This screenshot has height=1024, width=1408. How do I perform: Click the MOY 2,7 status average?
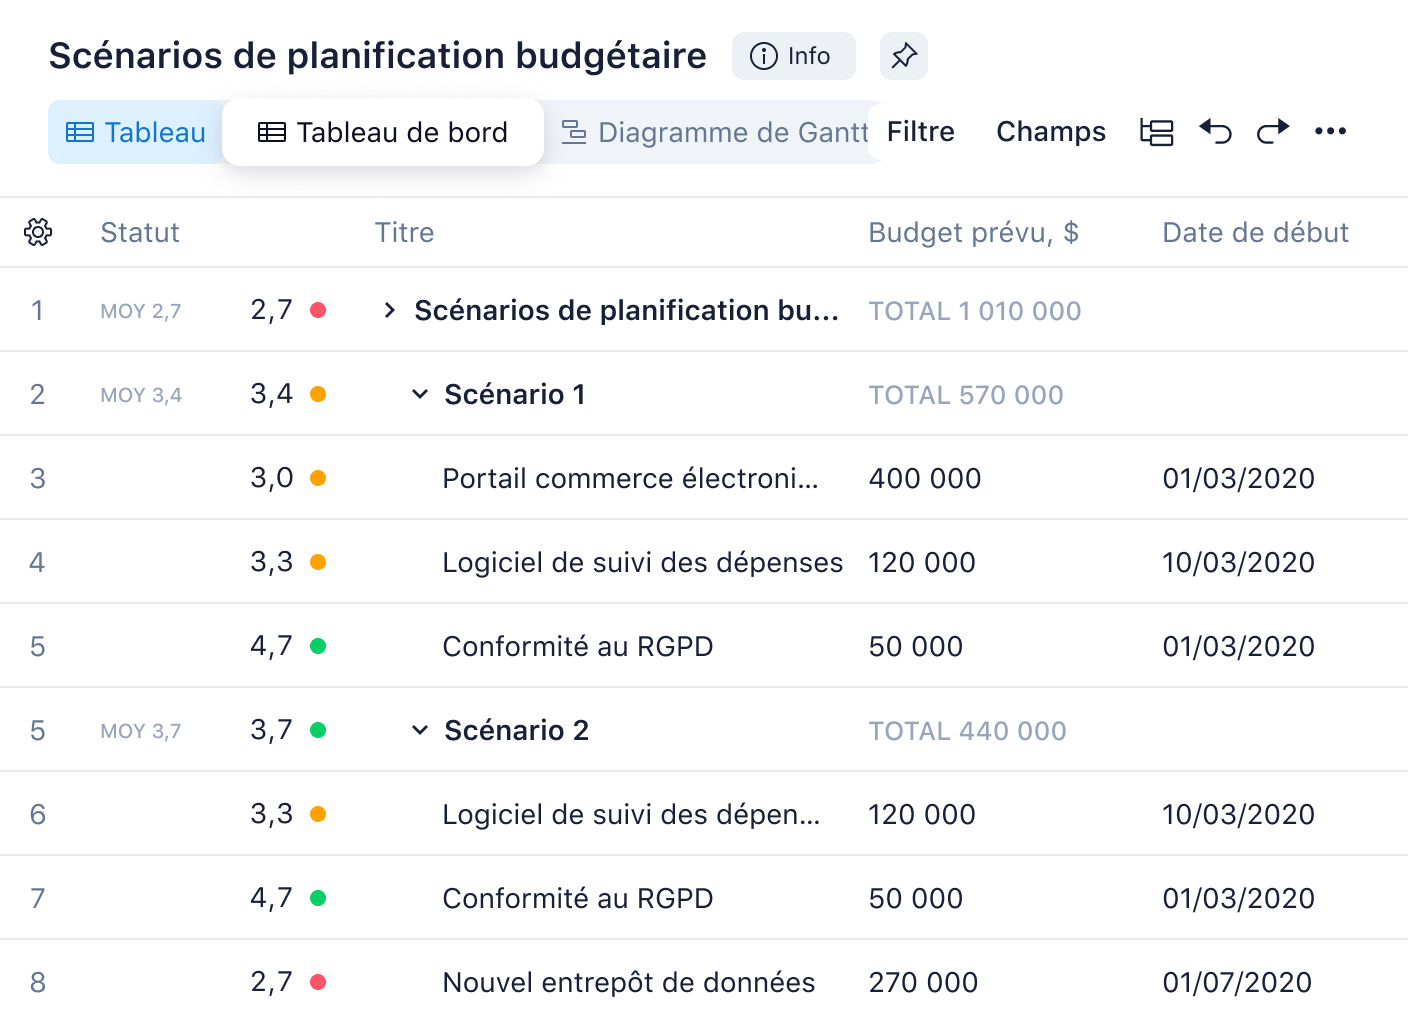point(140,311)
